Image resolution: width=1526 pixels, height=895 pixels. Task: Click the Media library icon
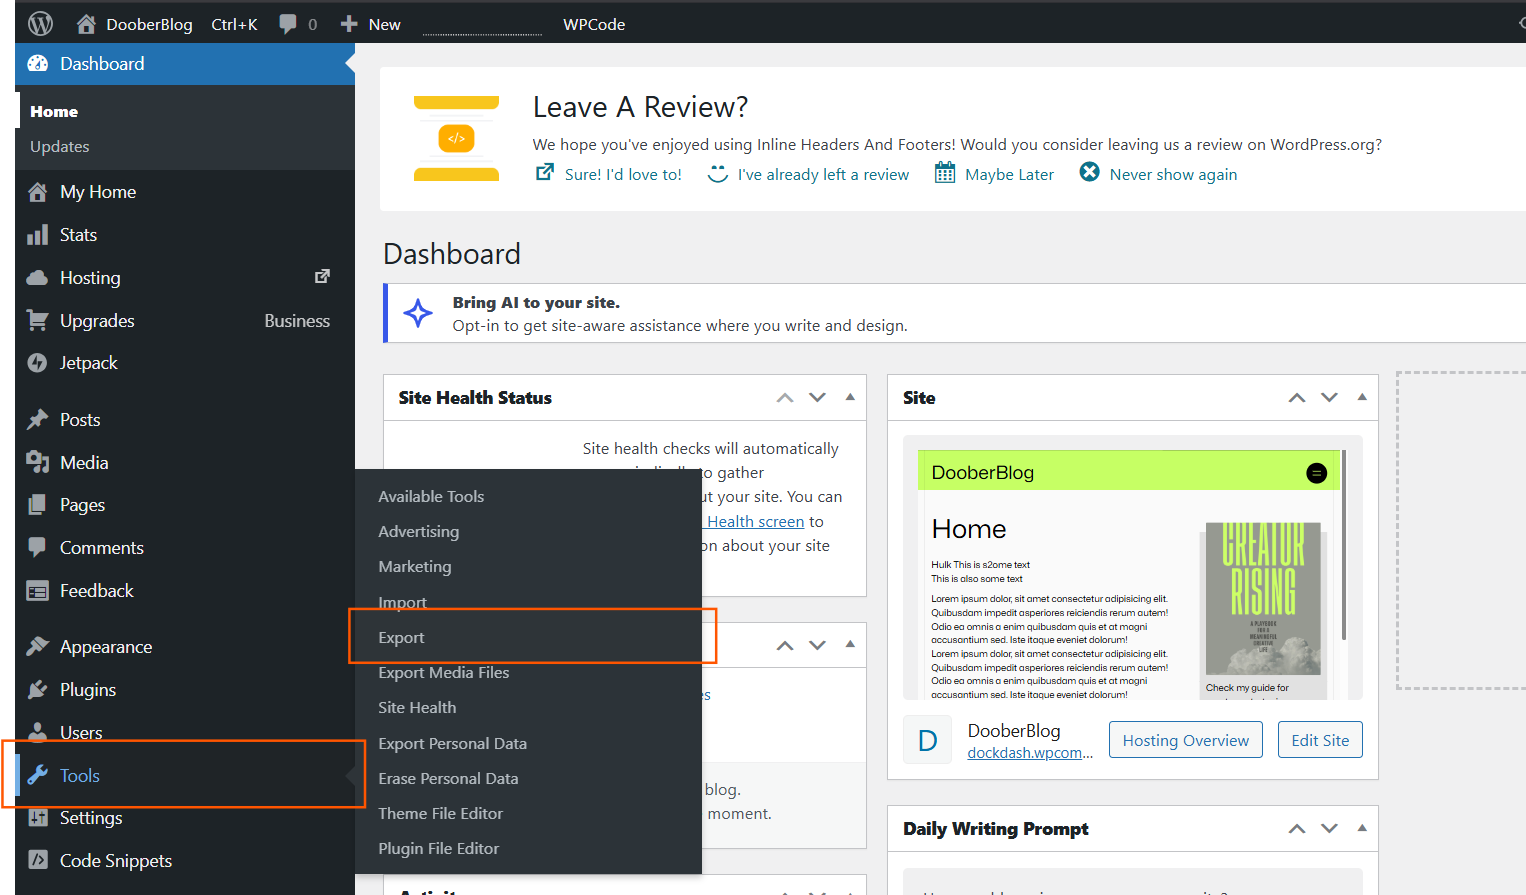point(38,462)
